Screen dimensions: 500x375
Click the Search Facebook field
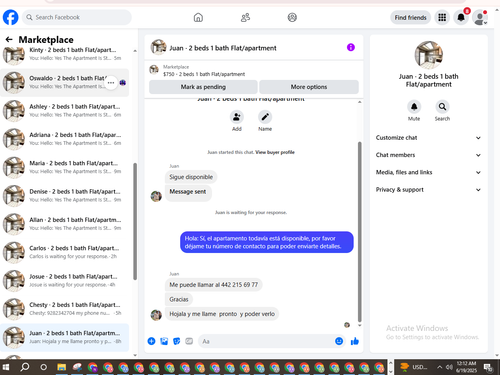[x=77, y=17]
